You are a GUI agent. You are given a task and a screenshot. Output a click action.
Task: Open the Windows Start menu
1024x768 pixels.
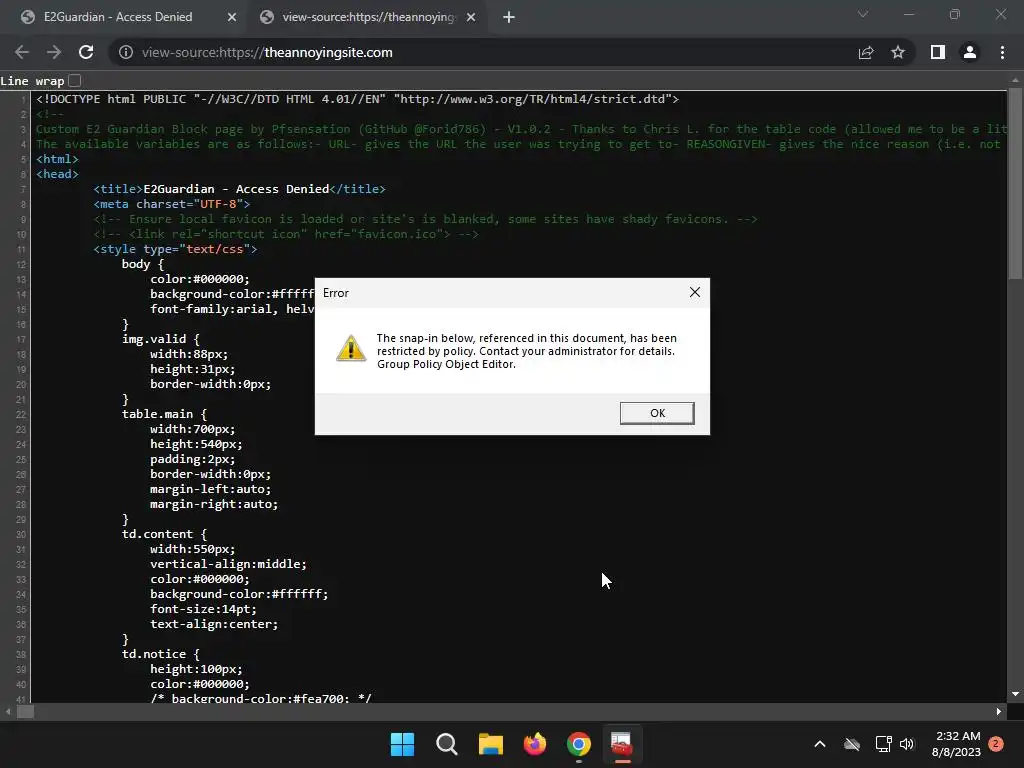tap(402, 744)
